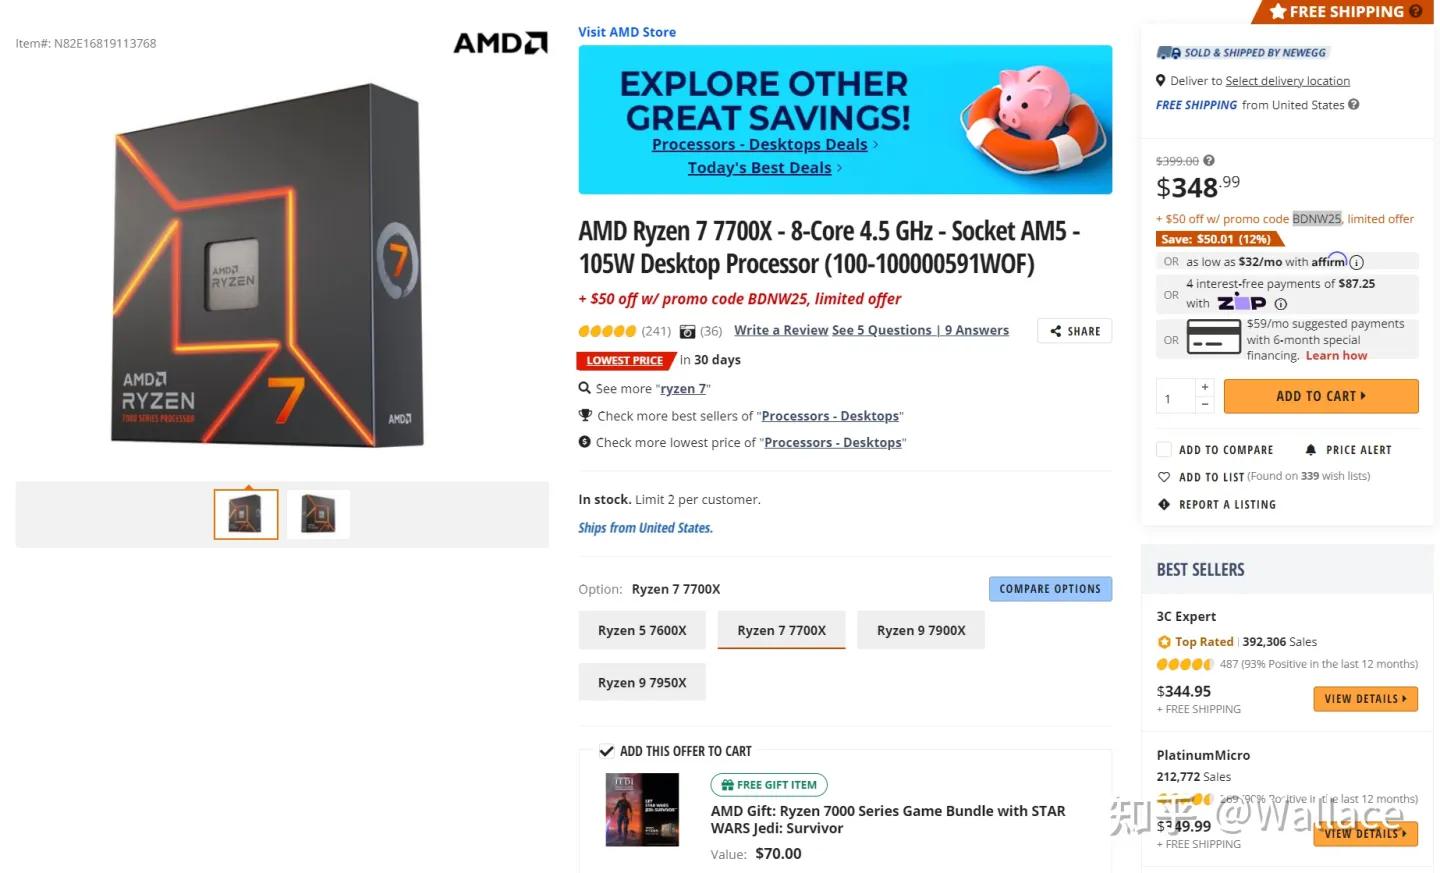Screen dimensions: 1440x873
Task: Tick the Add to Compare checkbox
Action: [1164, 450]
